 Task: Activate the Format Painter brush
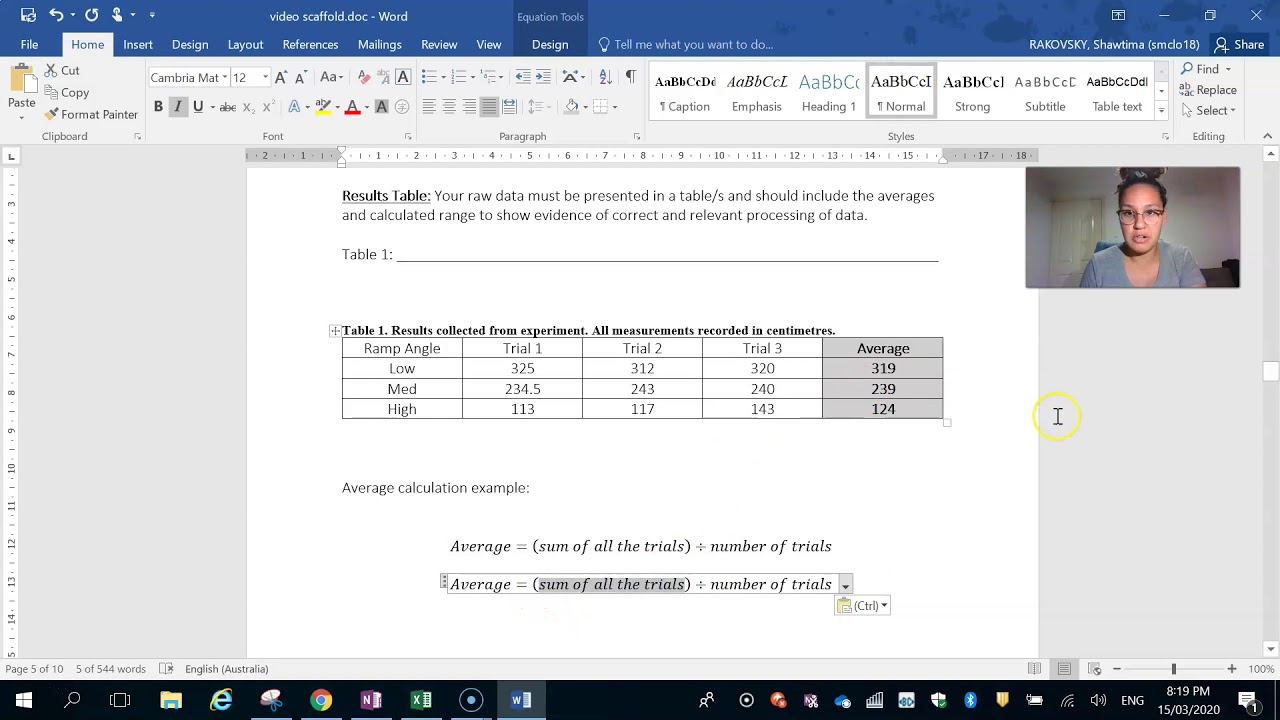coord(50,114)
